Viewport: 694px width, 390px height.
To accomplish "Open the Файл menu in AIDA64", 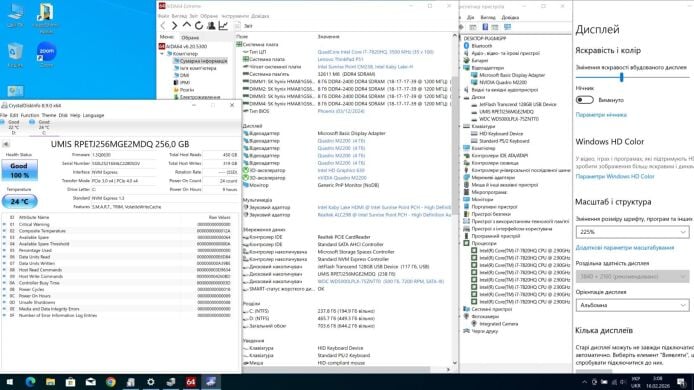I will pos(164,16).
